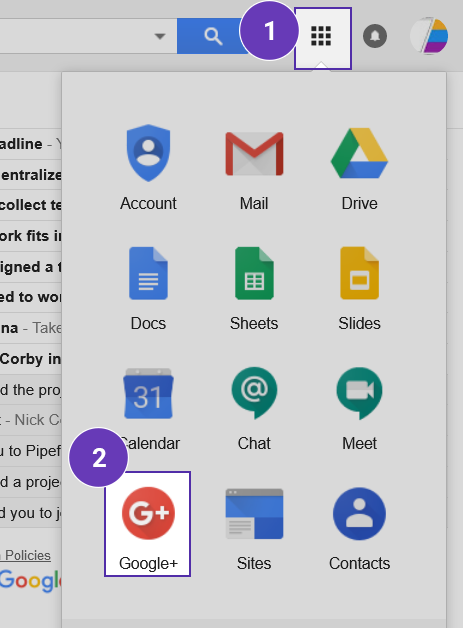
Task: Open email row containing 'to Pipef'
Action: 30,451
